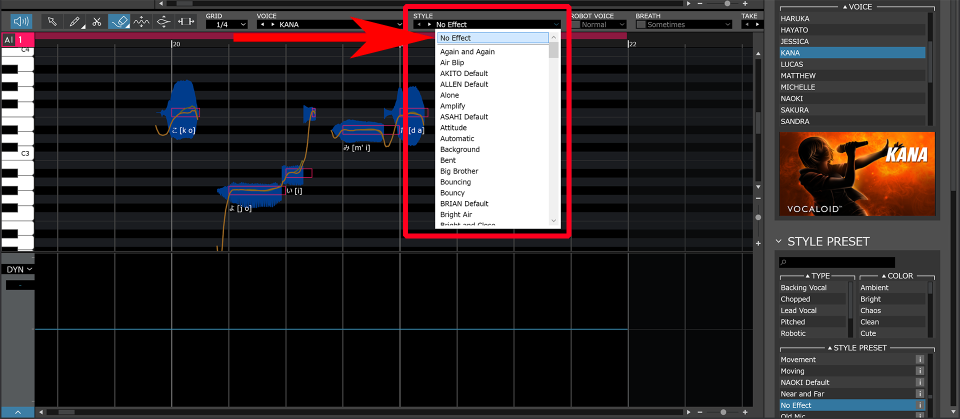Filter by Cute color
This screenshot has height=419, width=960.
(x=893, y=334)
